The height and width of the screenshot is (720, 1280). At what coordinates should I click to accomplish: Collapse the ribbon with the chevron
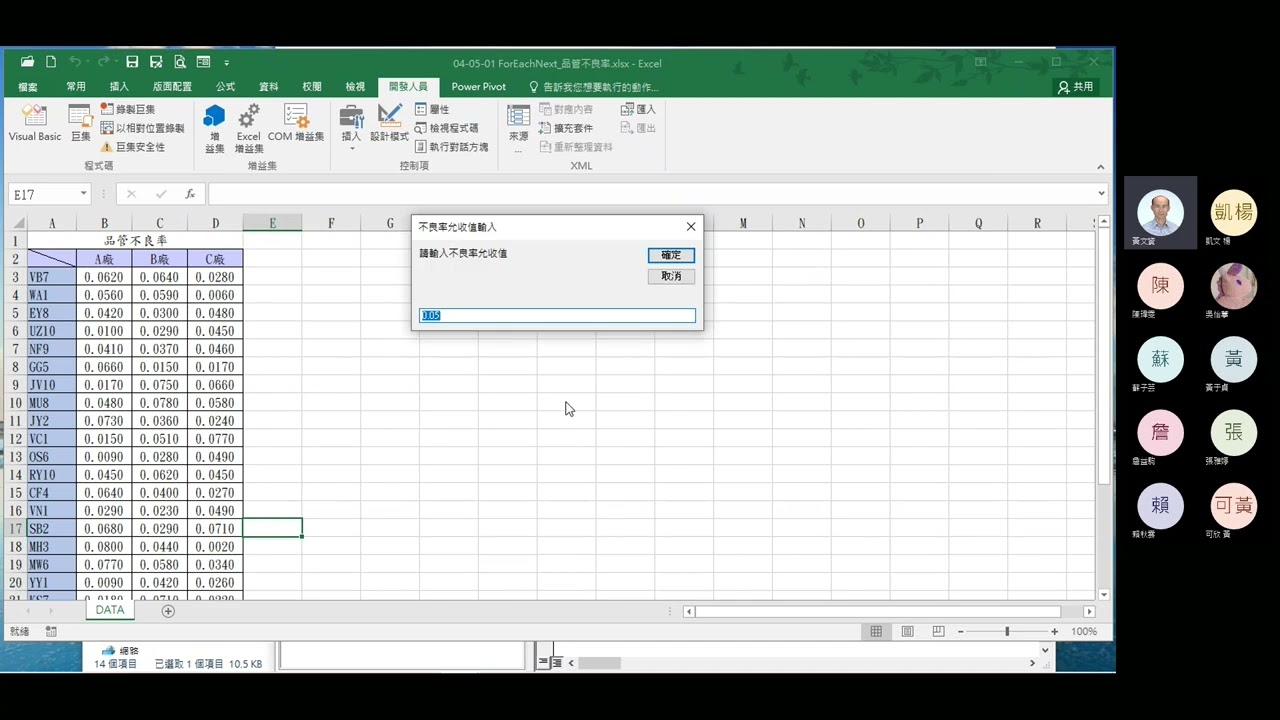tap(1101, 167)
